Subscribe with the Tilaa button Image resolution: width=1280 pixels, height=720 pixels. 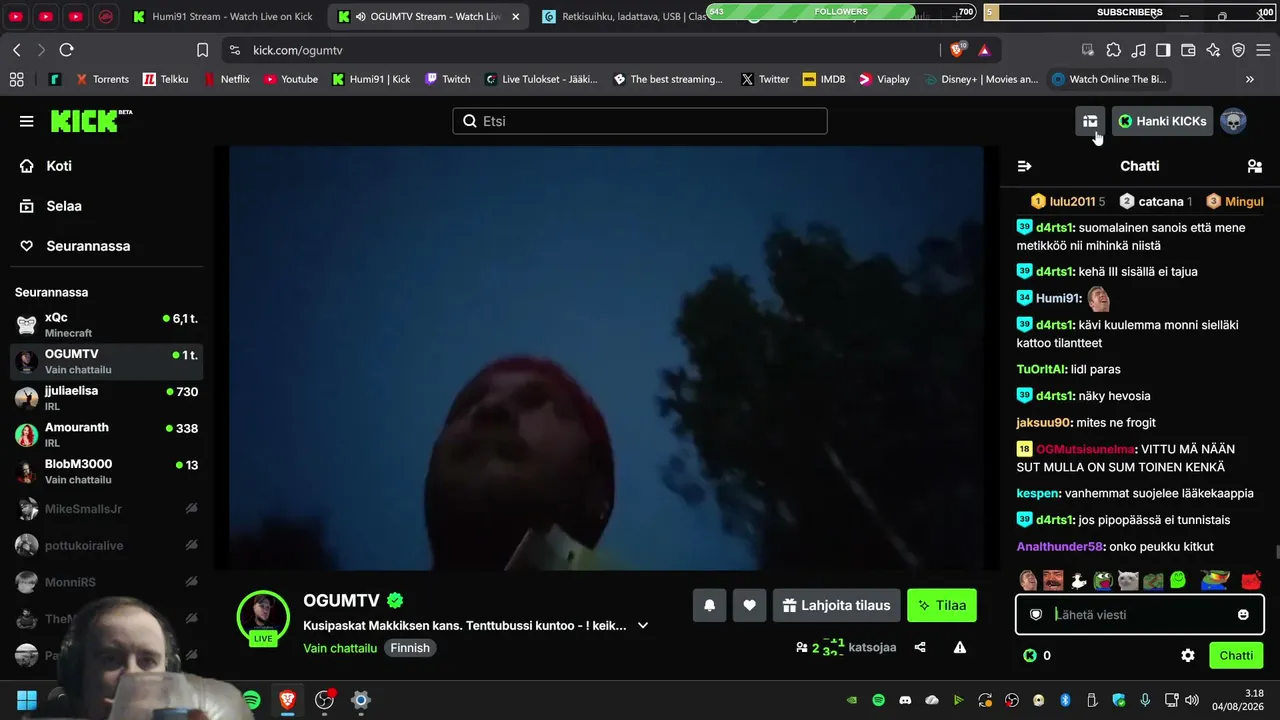942,605
